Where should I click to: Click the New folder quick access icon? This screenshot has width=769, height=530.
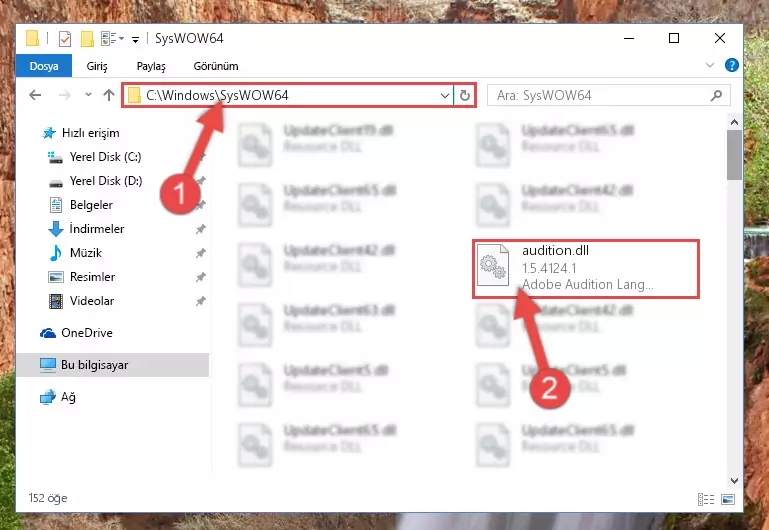click(87, 38)
